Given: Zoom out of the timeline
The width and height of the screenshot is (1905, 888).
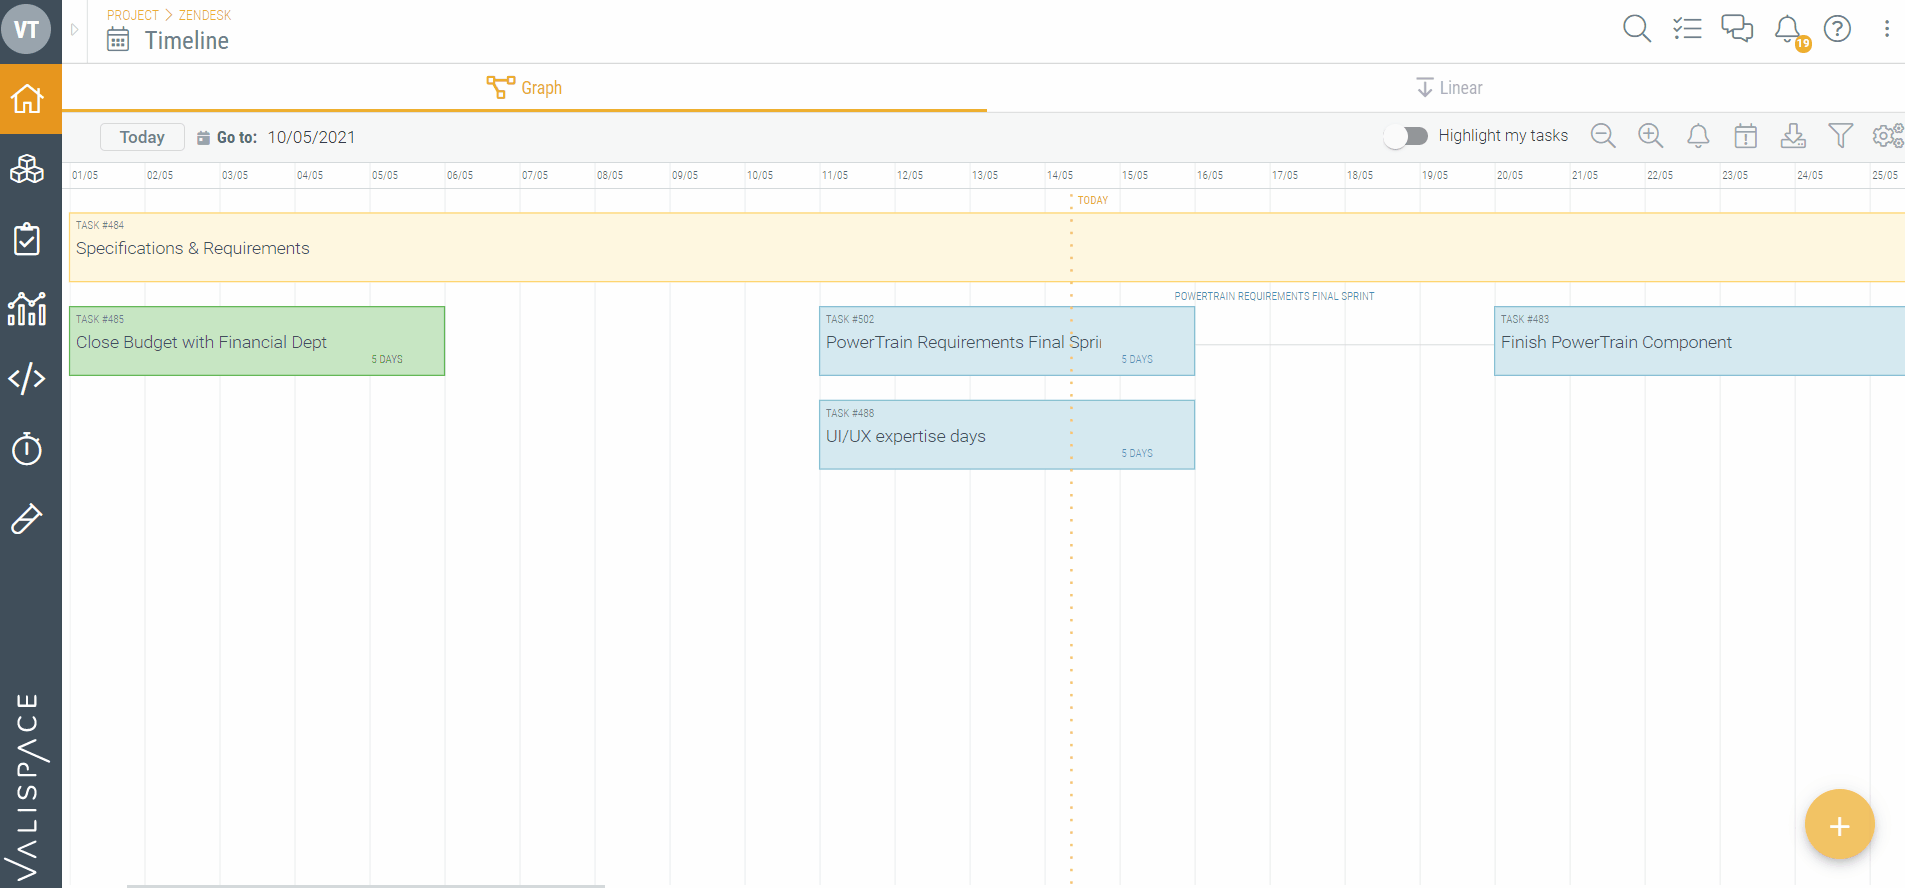Looking at the screenshot, I should (1603, 136).
